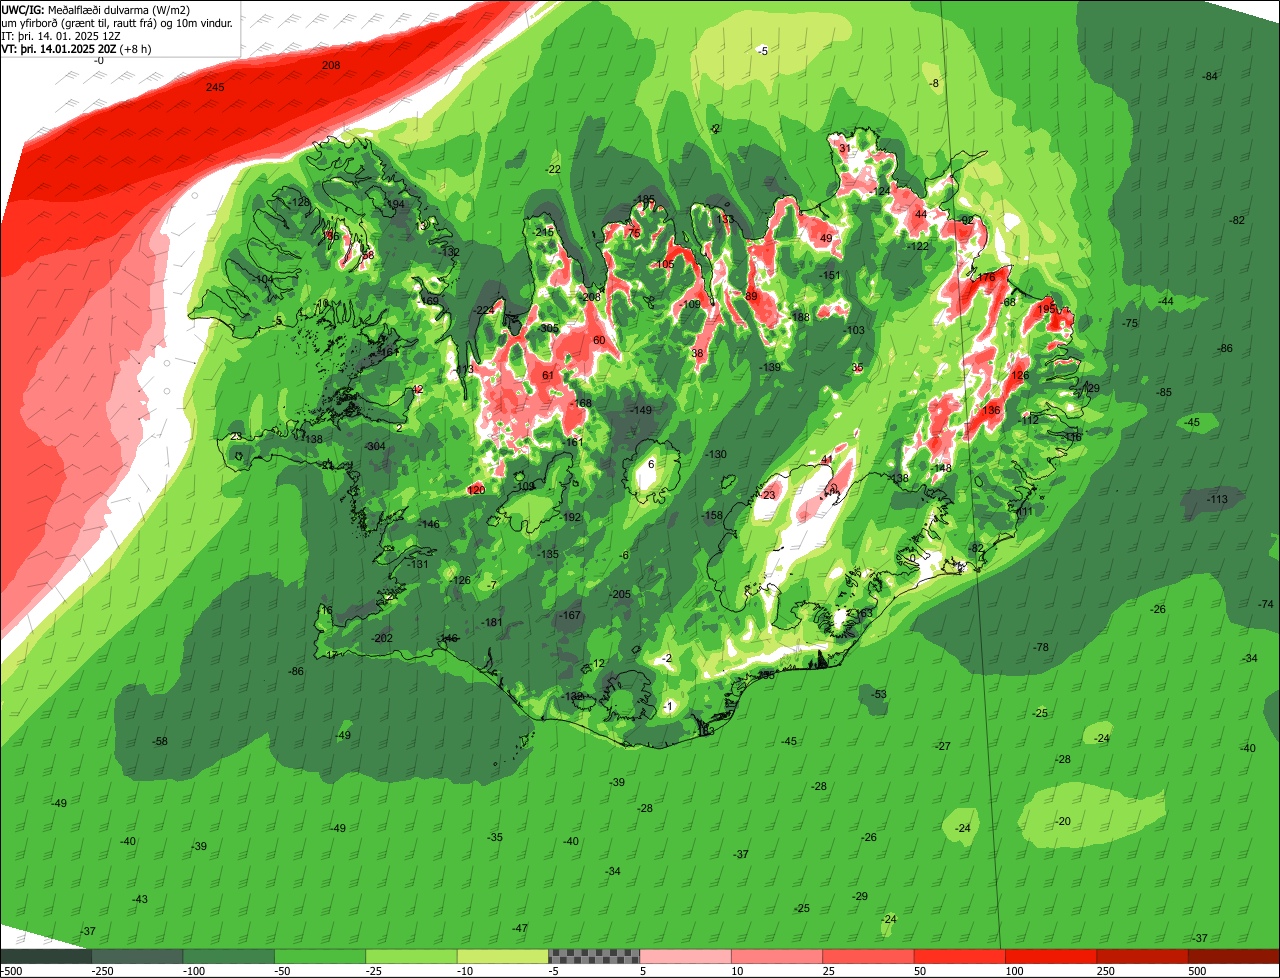Select the red 50 to 100 legend swatch
The width and height of the screenshot is (1280, 978).
tap(960, 956)
